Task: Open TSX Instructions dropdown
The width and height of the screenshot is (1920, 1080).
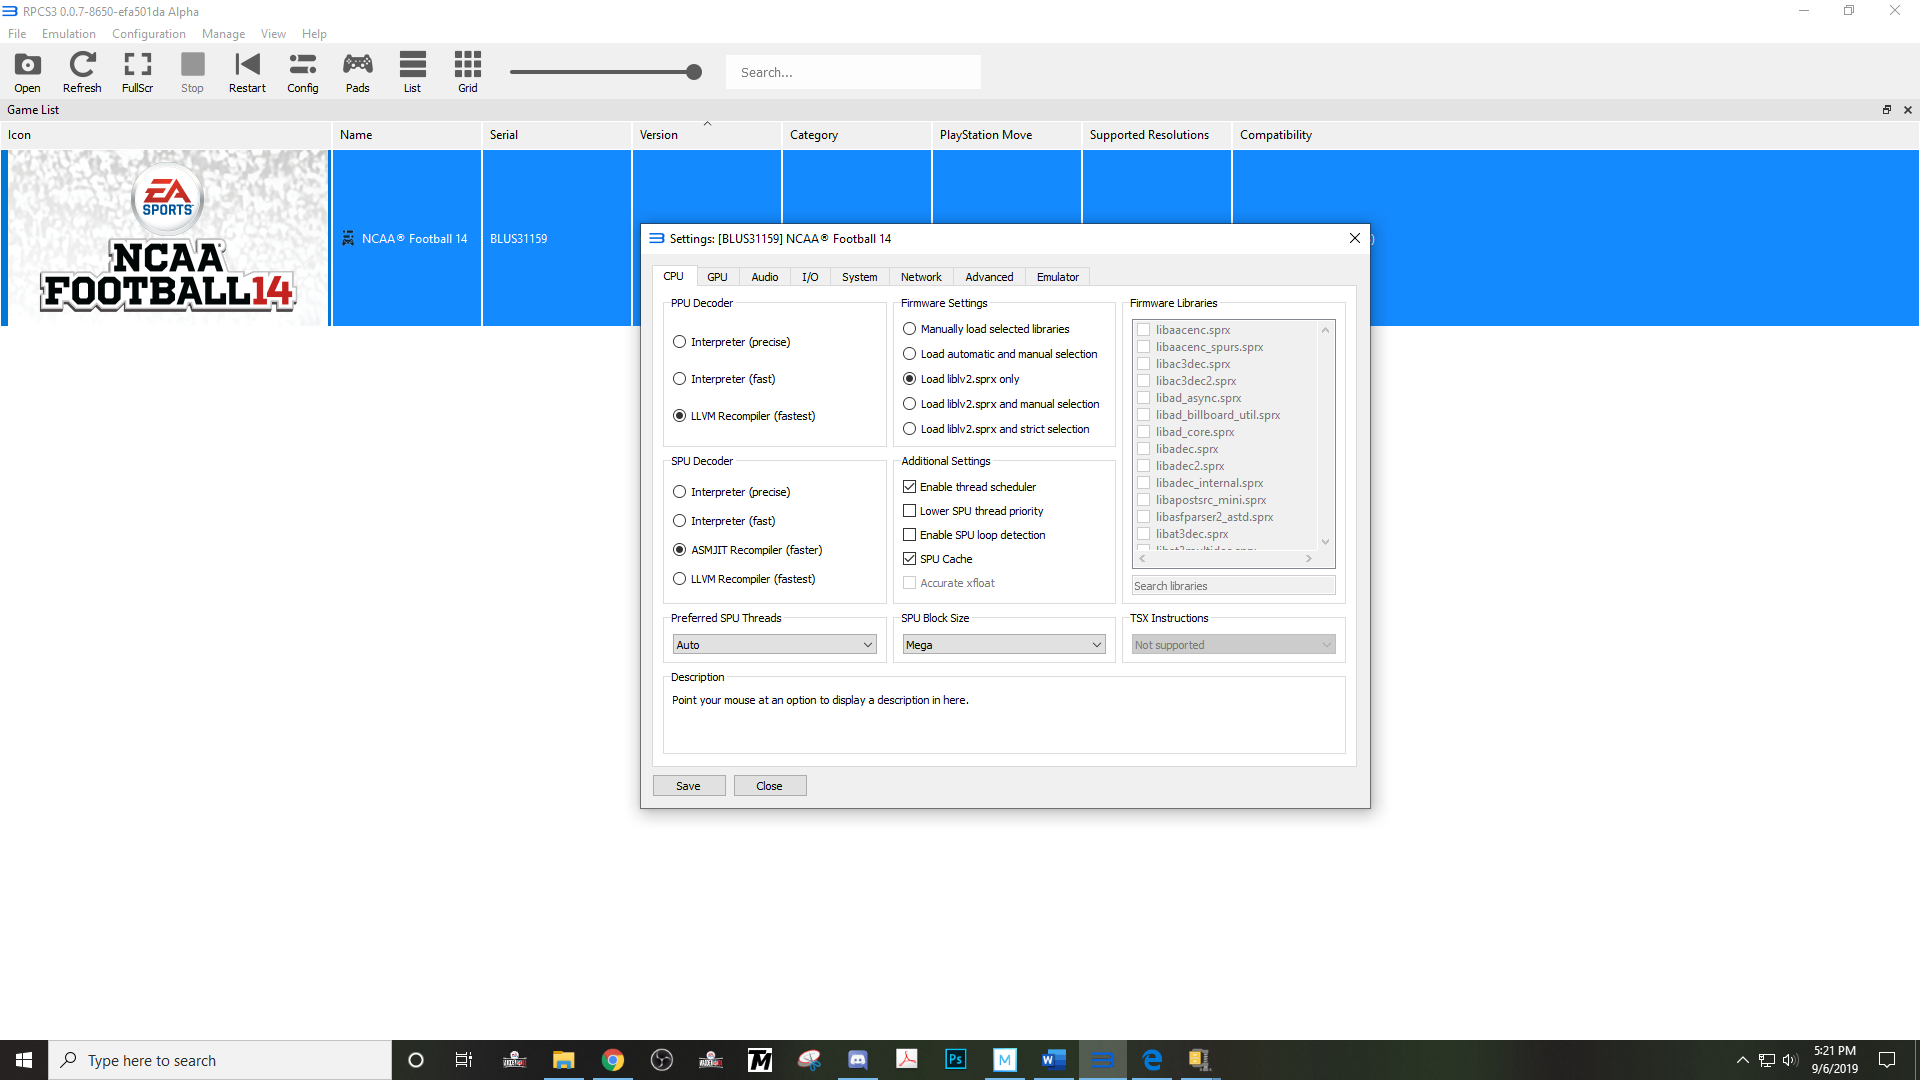Action: [1233, 645]
